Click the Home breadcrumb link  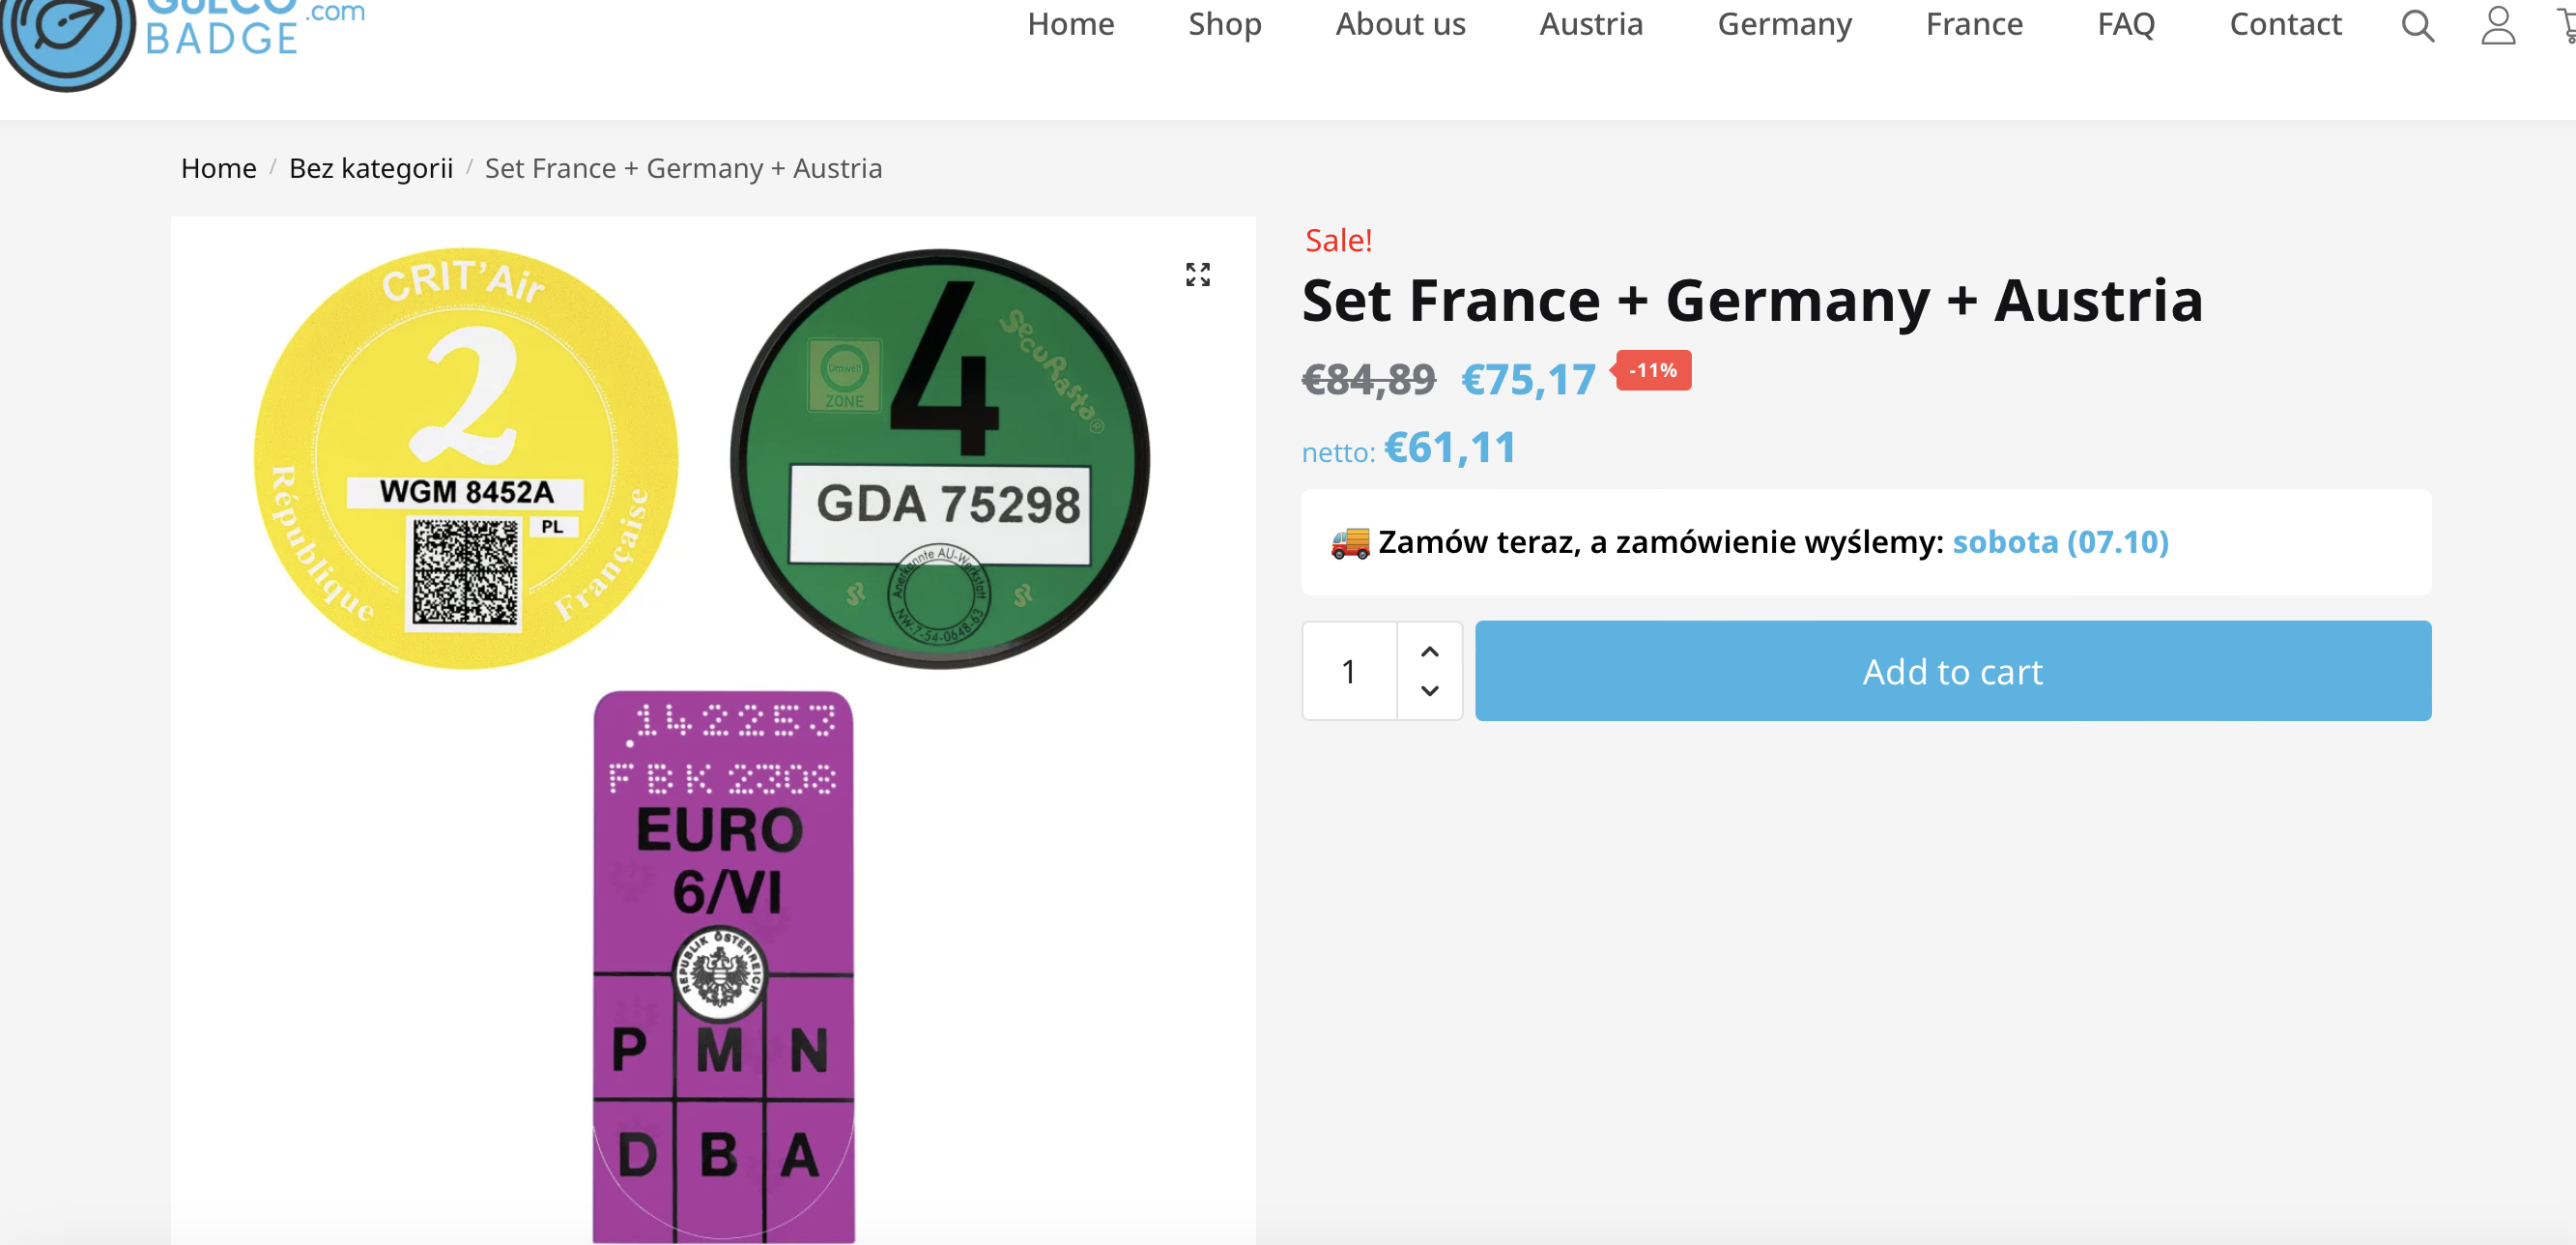click(x=218, y=168)
